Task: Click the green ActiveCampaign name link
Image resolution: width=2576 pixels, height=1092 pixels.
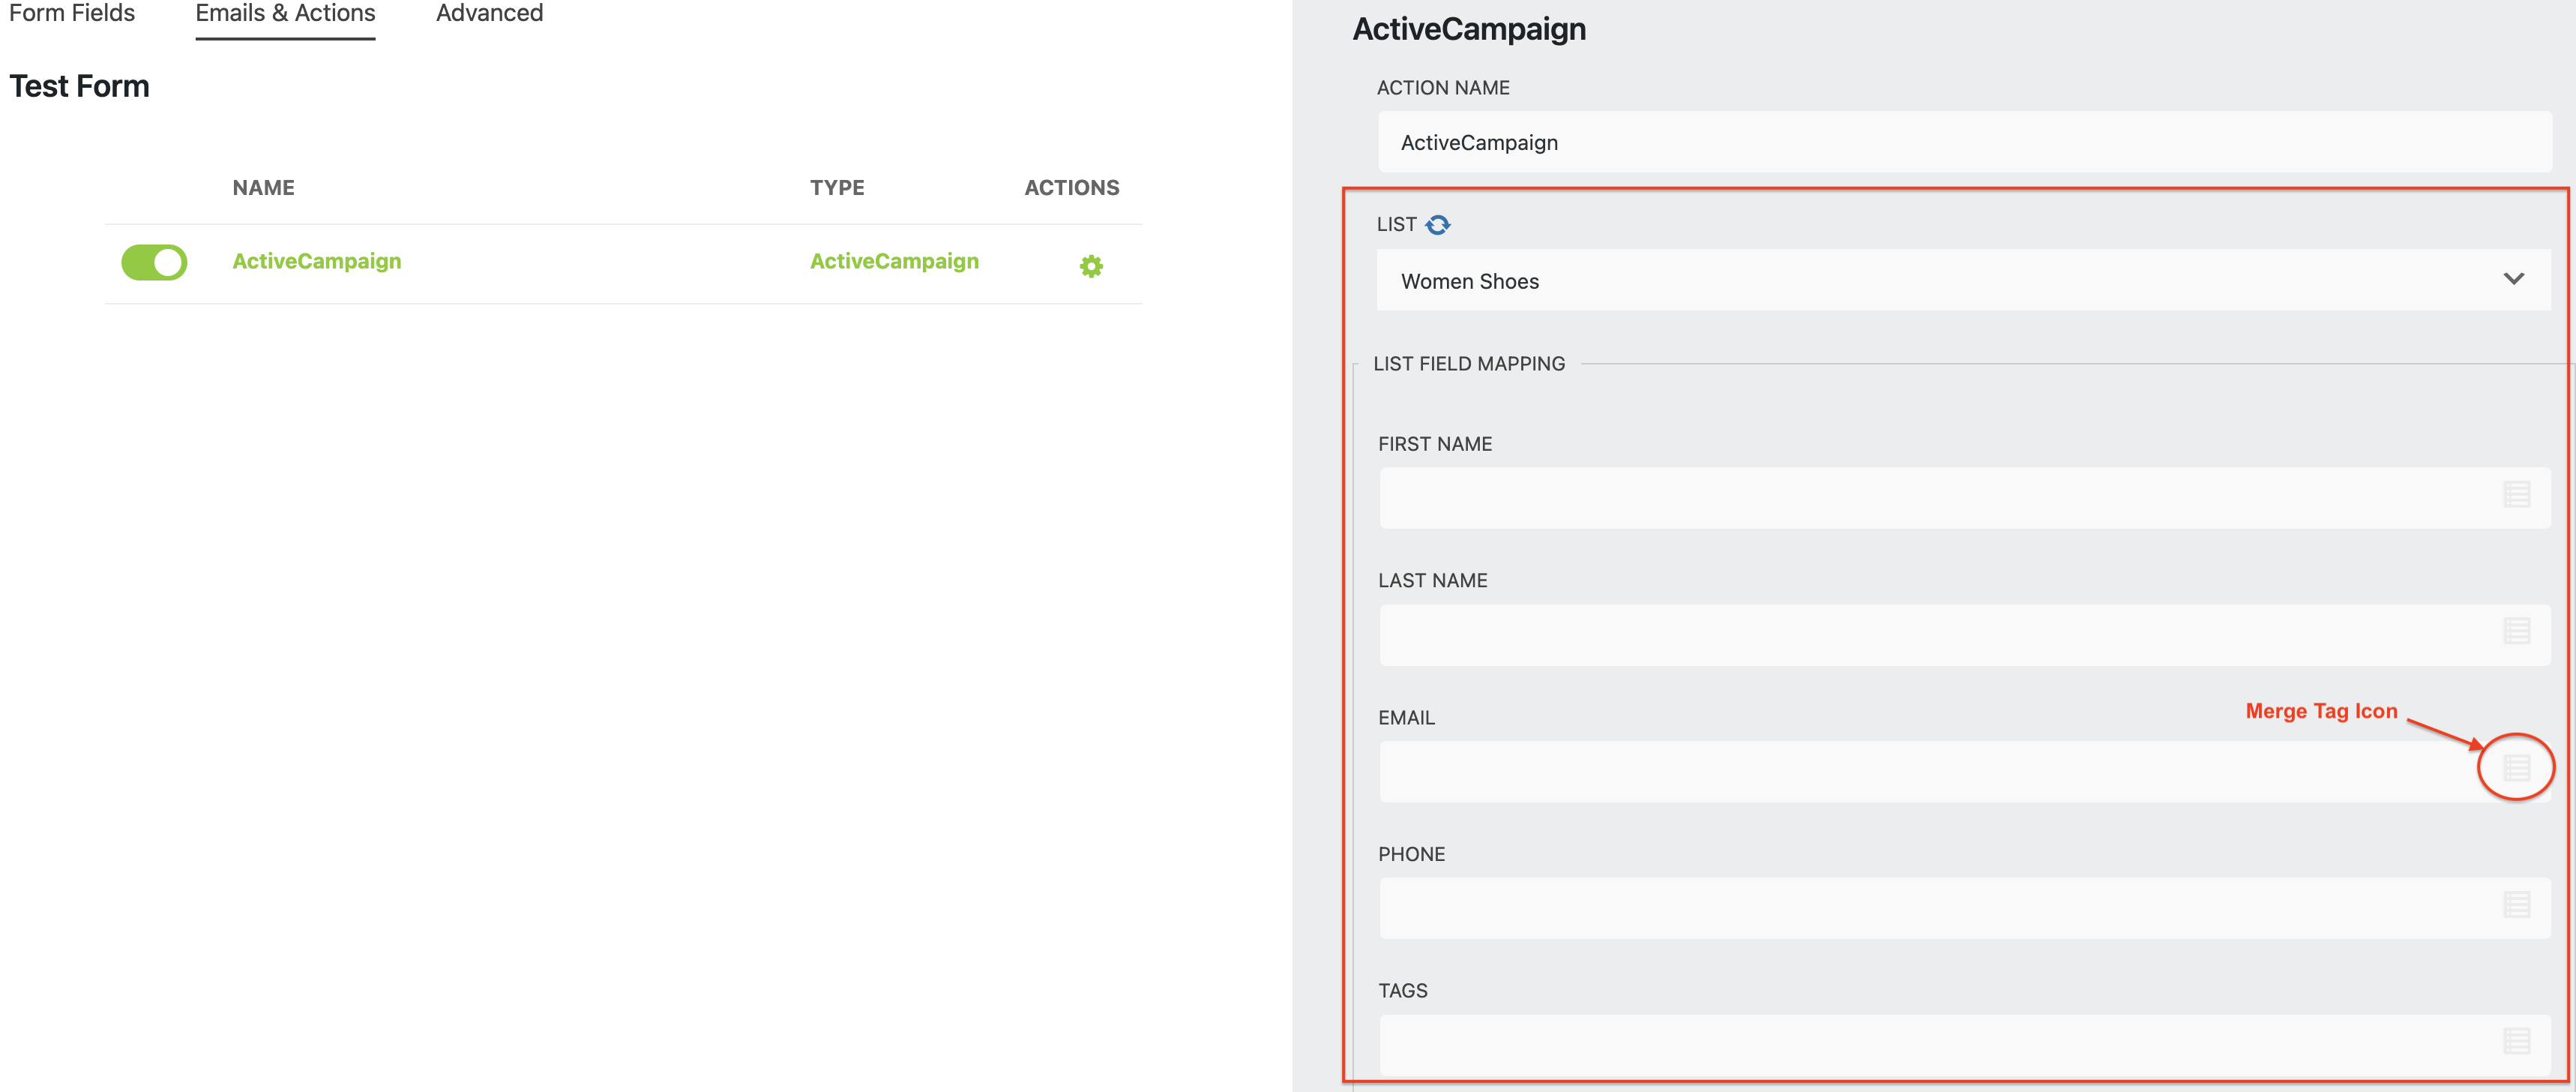Action: 316,261
